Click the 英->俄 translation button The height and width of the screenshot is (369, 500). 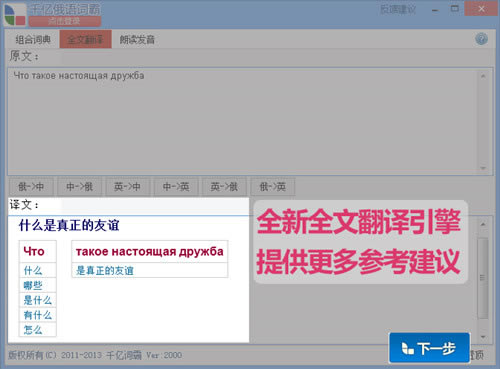pyautogui.click(x=224, y=187)
